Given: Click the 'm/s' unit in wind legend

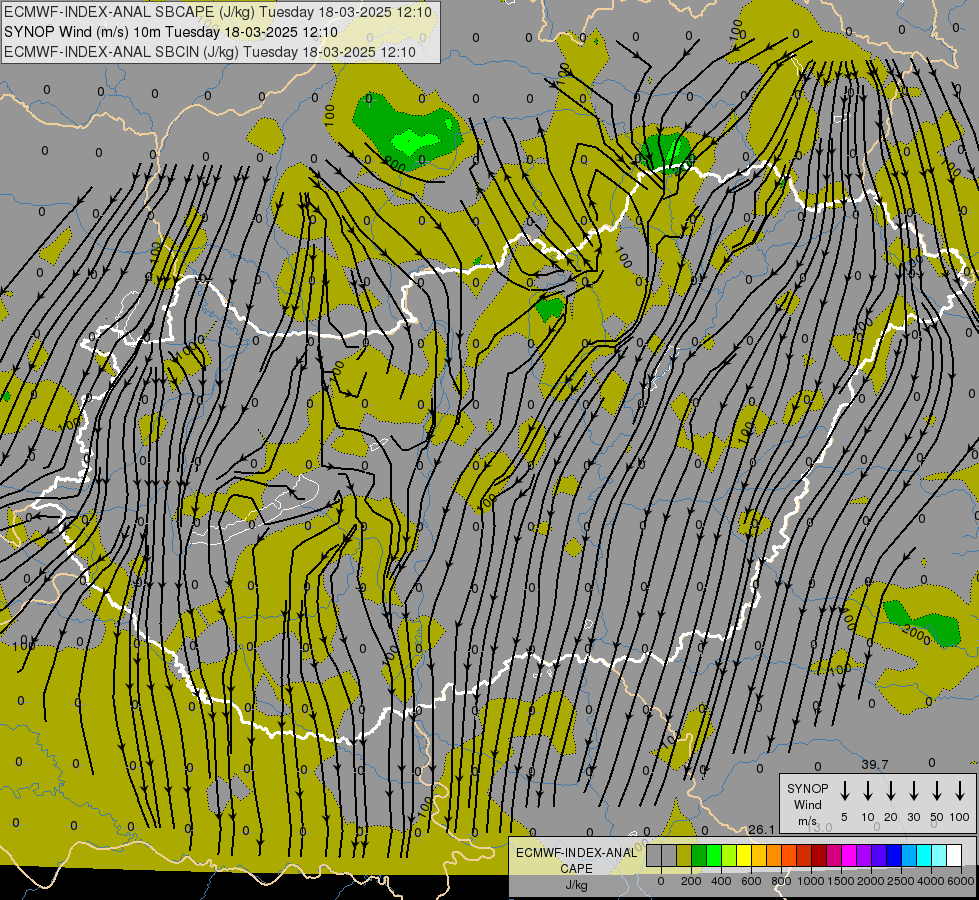Looking at the screenshot, I should (807, 821).
